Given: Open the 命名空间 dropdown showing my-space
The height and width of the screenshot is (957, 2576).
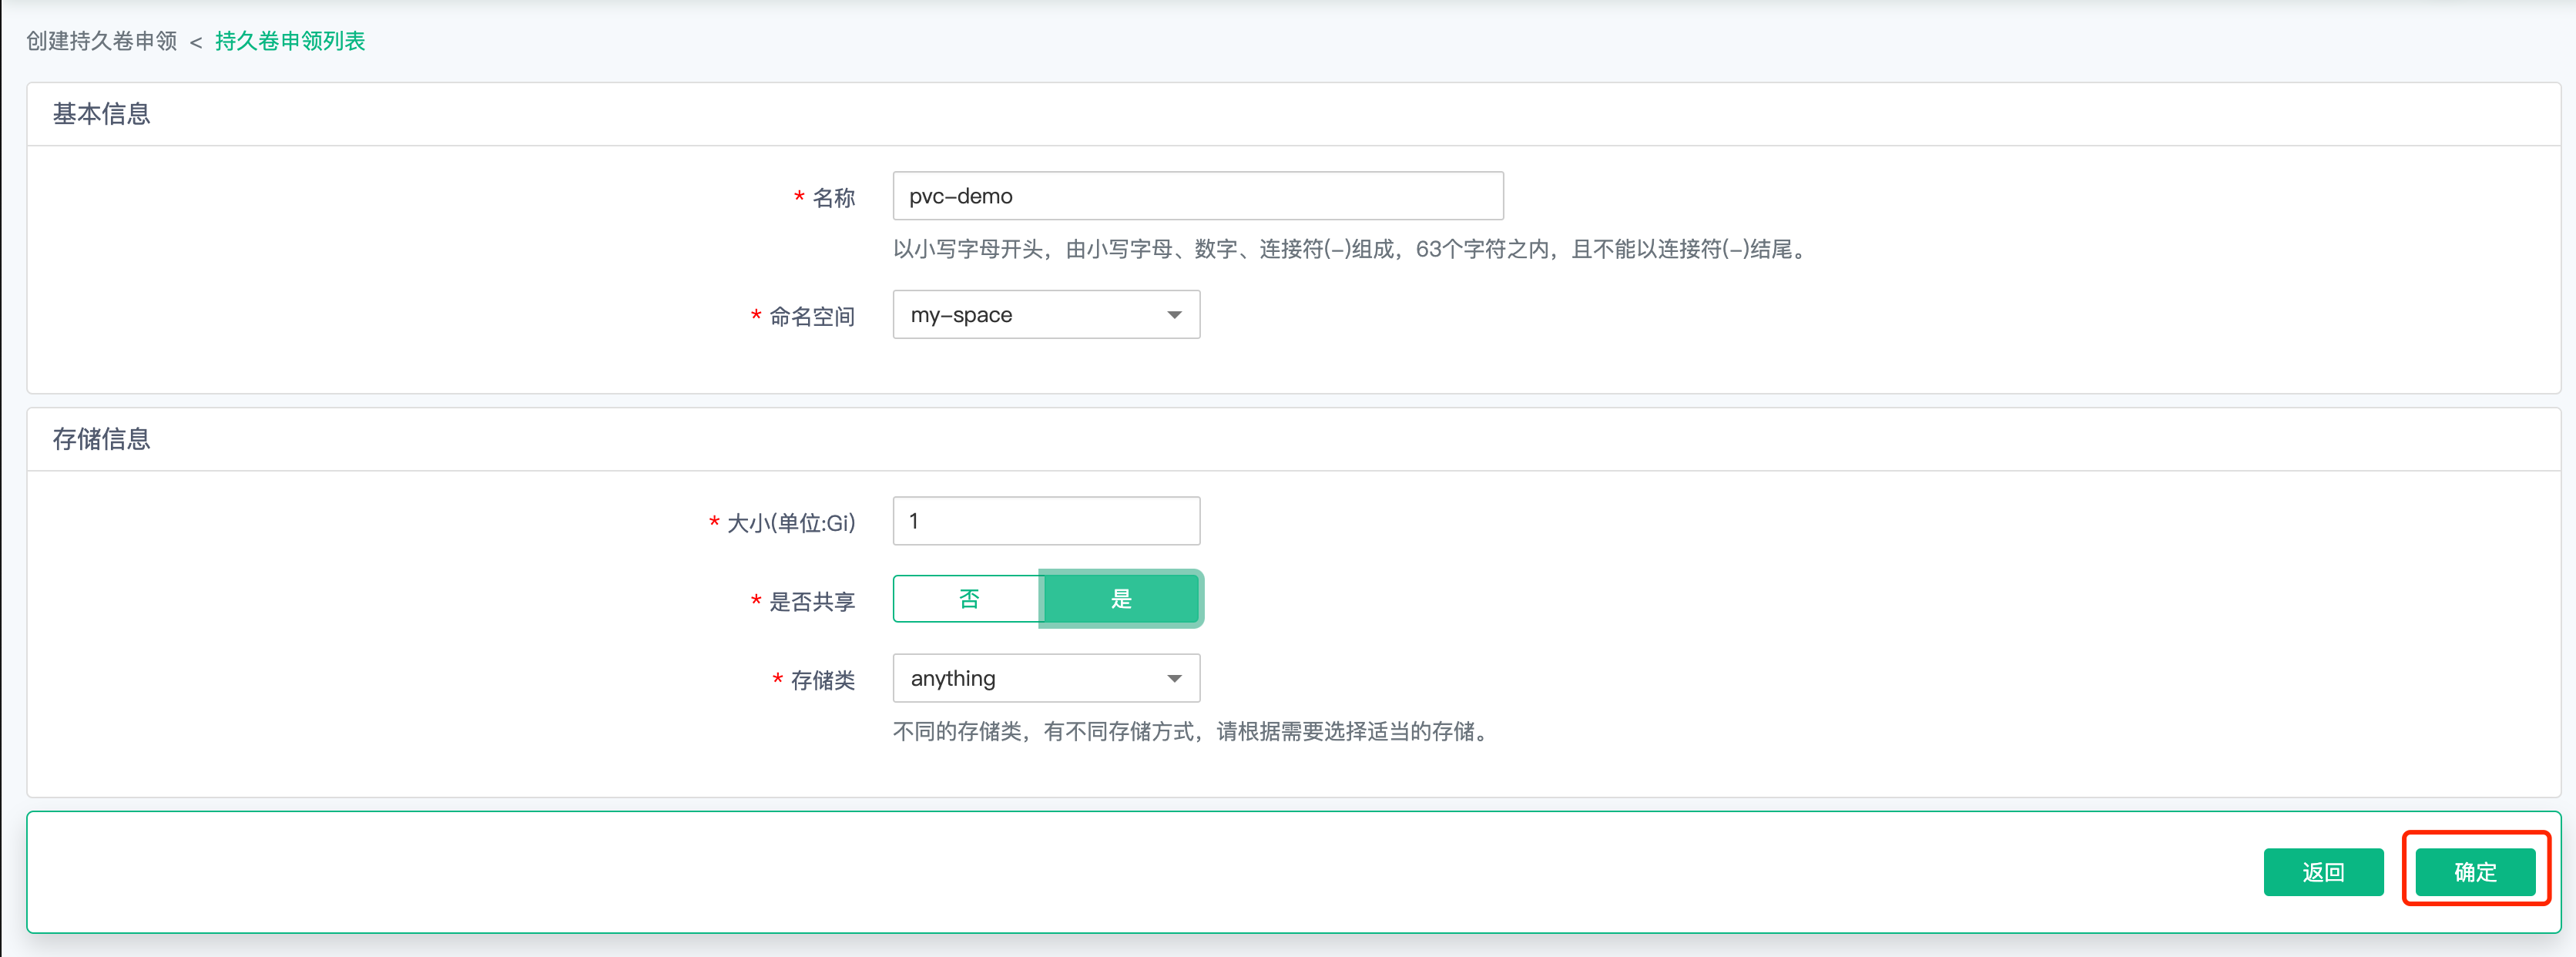Looking at the screenshot, I should 1046,315.
